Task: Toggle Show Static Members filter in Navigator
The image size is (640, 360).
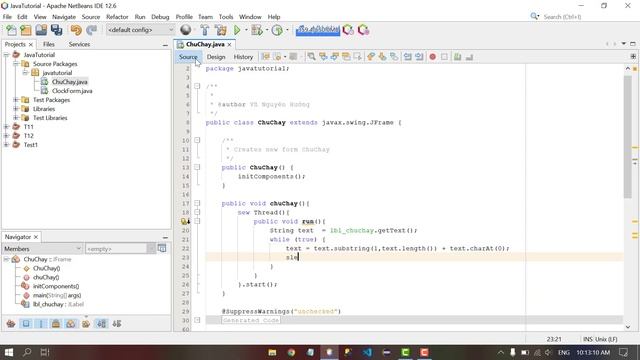Action: (41, 324)
